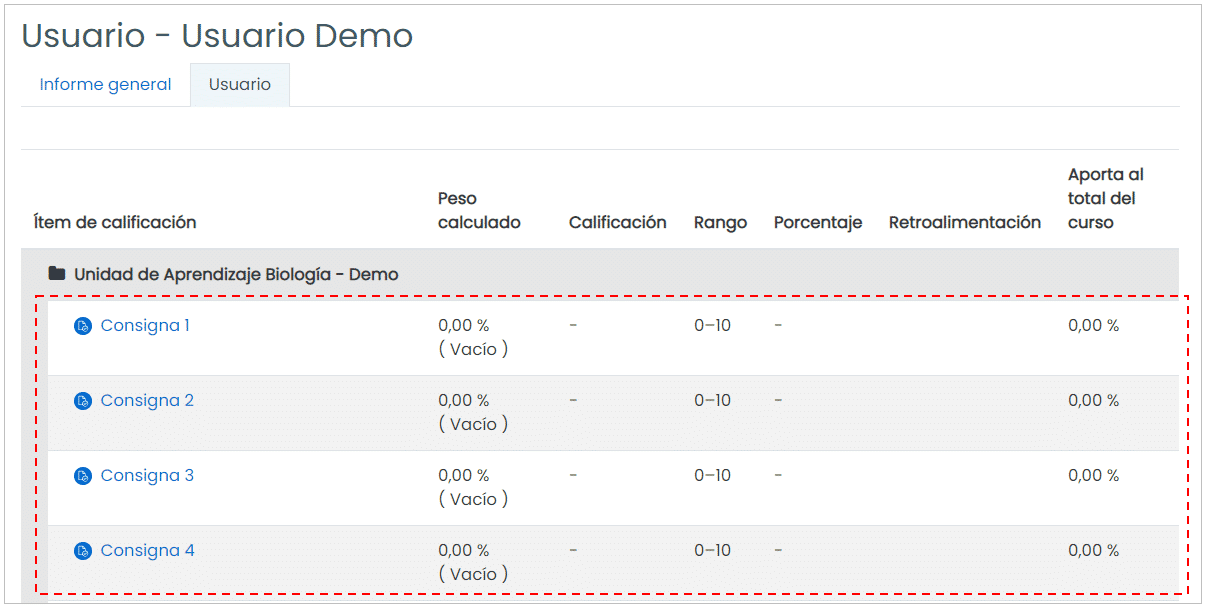Click the assignment icon beside Consigna 3

pyautogui.click(x=83, y=476)
